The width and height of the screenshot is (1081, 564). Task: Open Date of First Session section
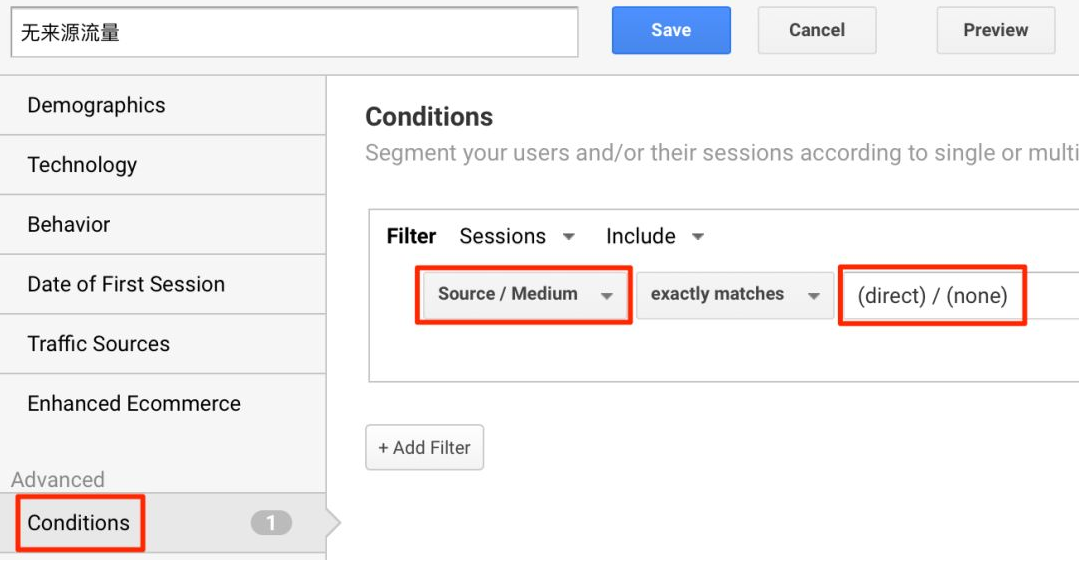point(126,284)
